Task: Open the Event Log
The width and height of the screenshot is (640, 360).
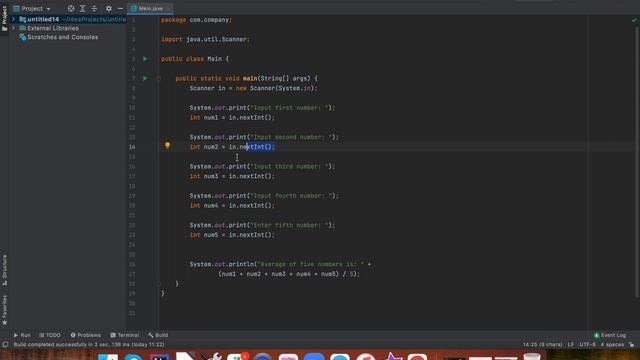Action: click(x=610, y=335)
